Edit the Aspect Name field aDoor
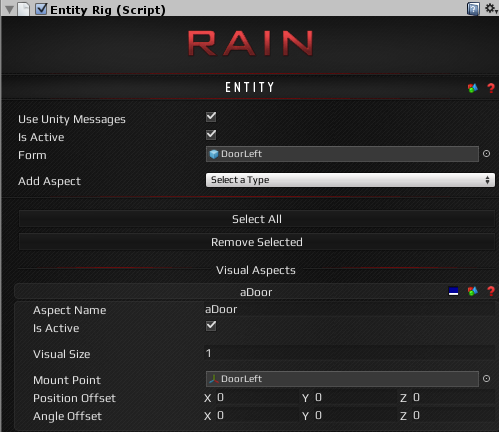 350,309
